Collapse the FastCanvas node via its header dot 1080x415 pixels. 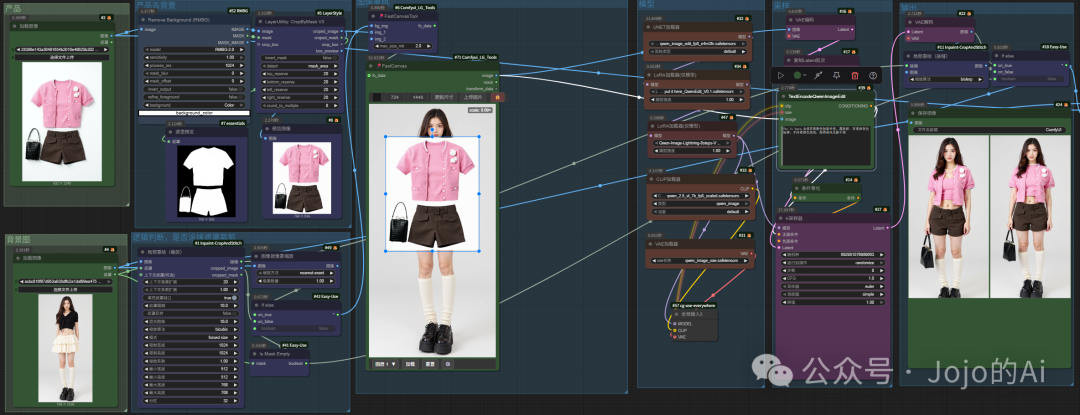coord(371,66)
